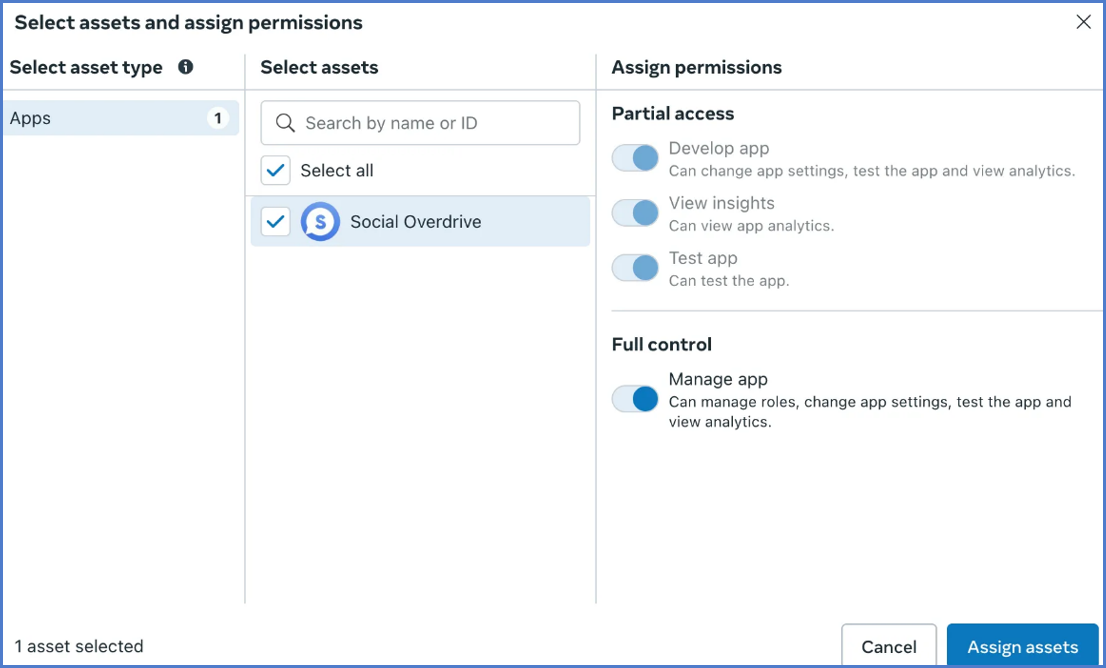This screenshot has height=668, width=1106.
Task: Close the assign permissions dialog
Action: (x=1083, y=22)
